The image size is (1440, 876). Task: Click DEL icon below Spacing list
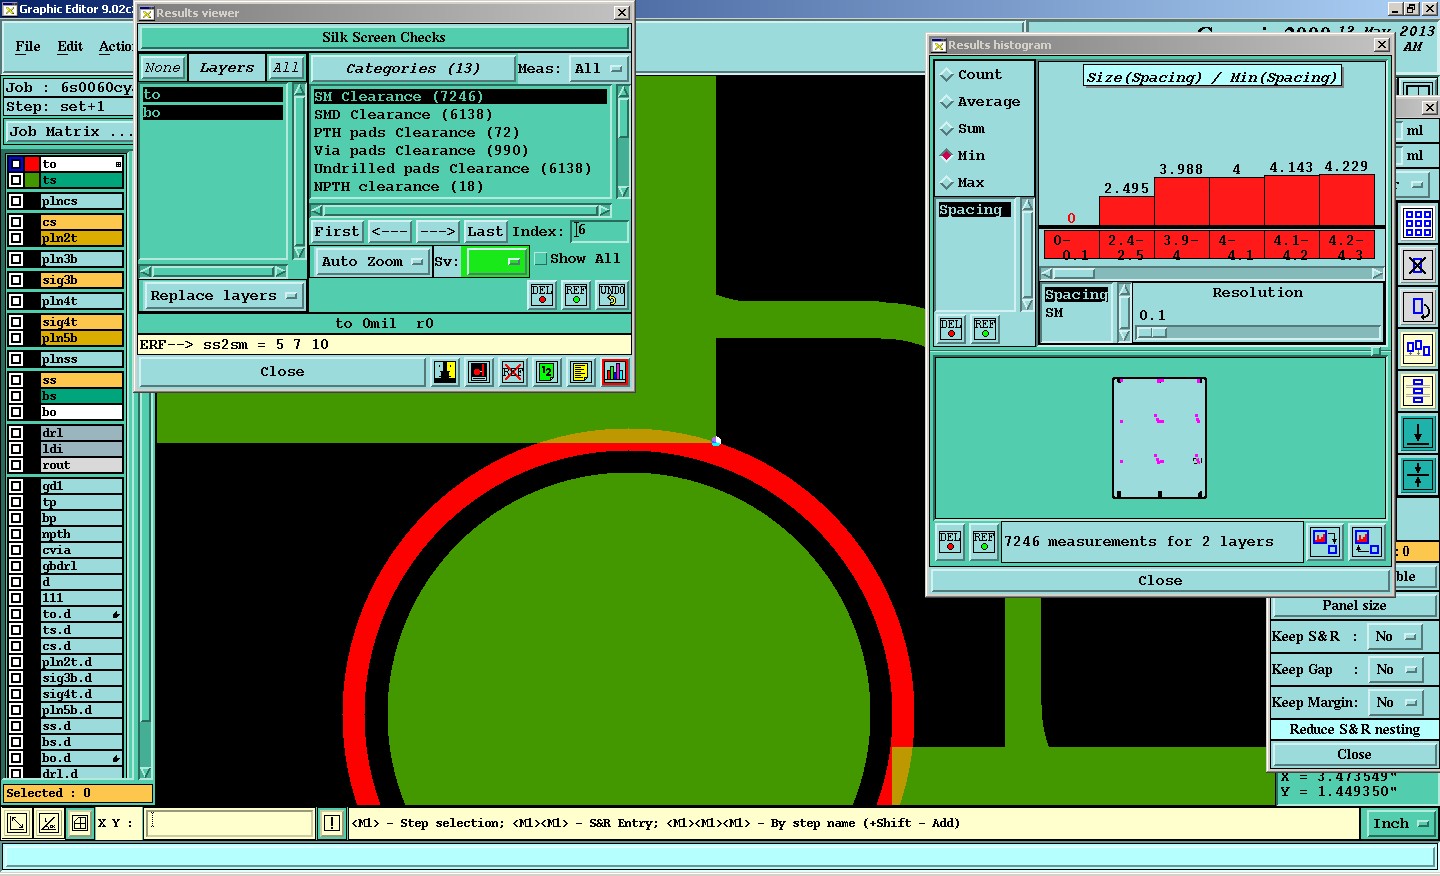(951, 328)
